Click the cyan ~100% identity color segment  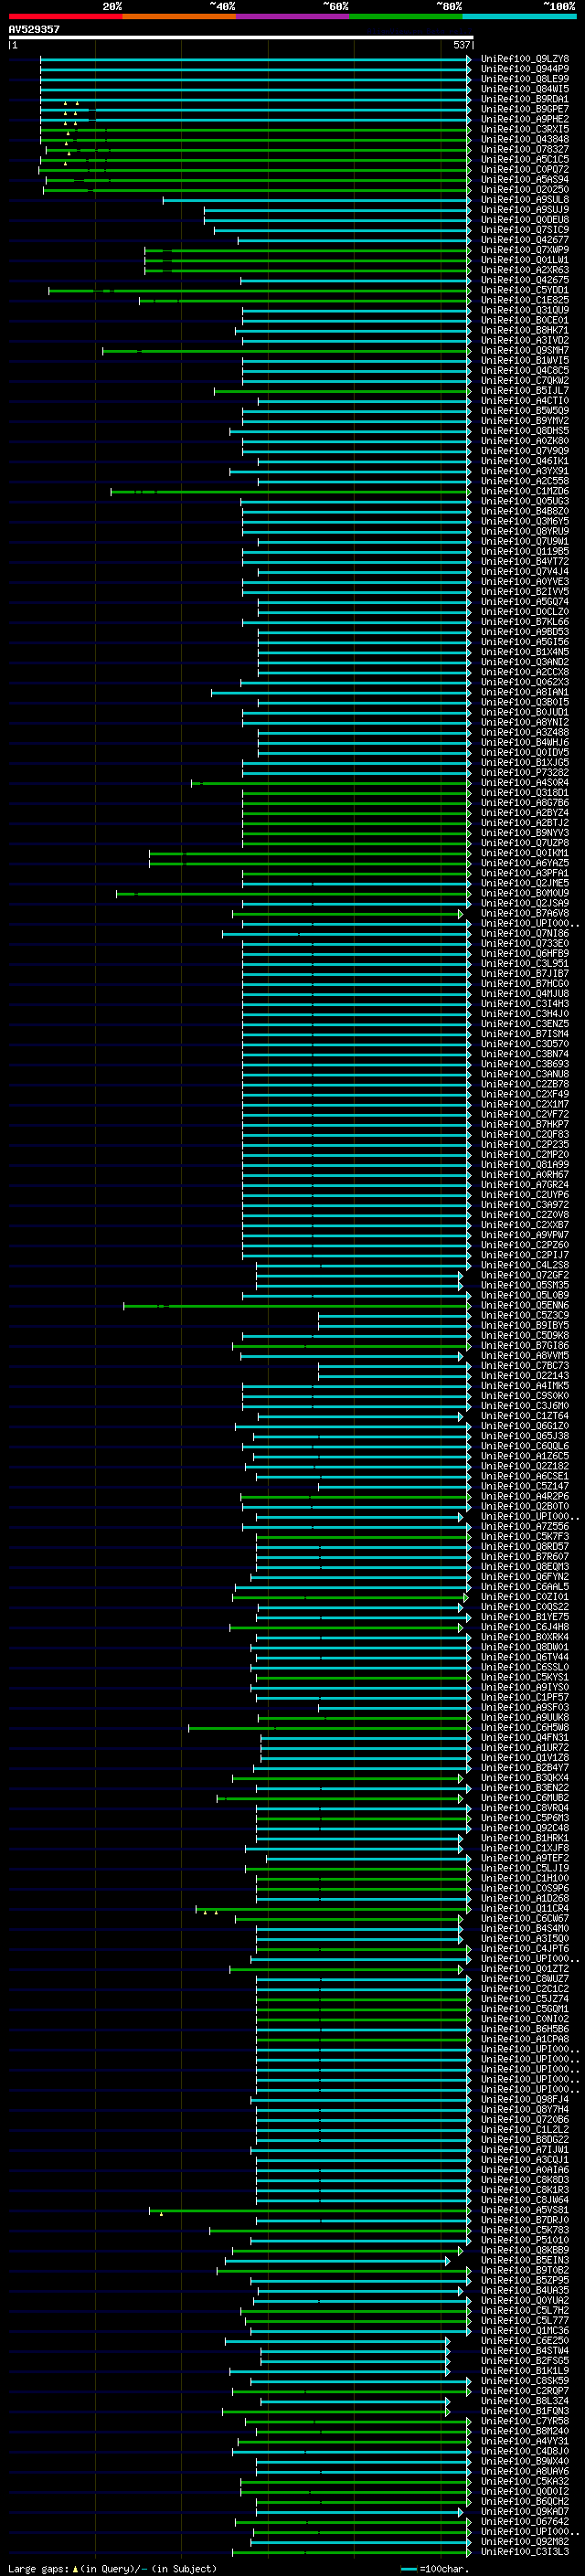520,16
